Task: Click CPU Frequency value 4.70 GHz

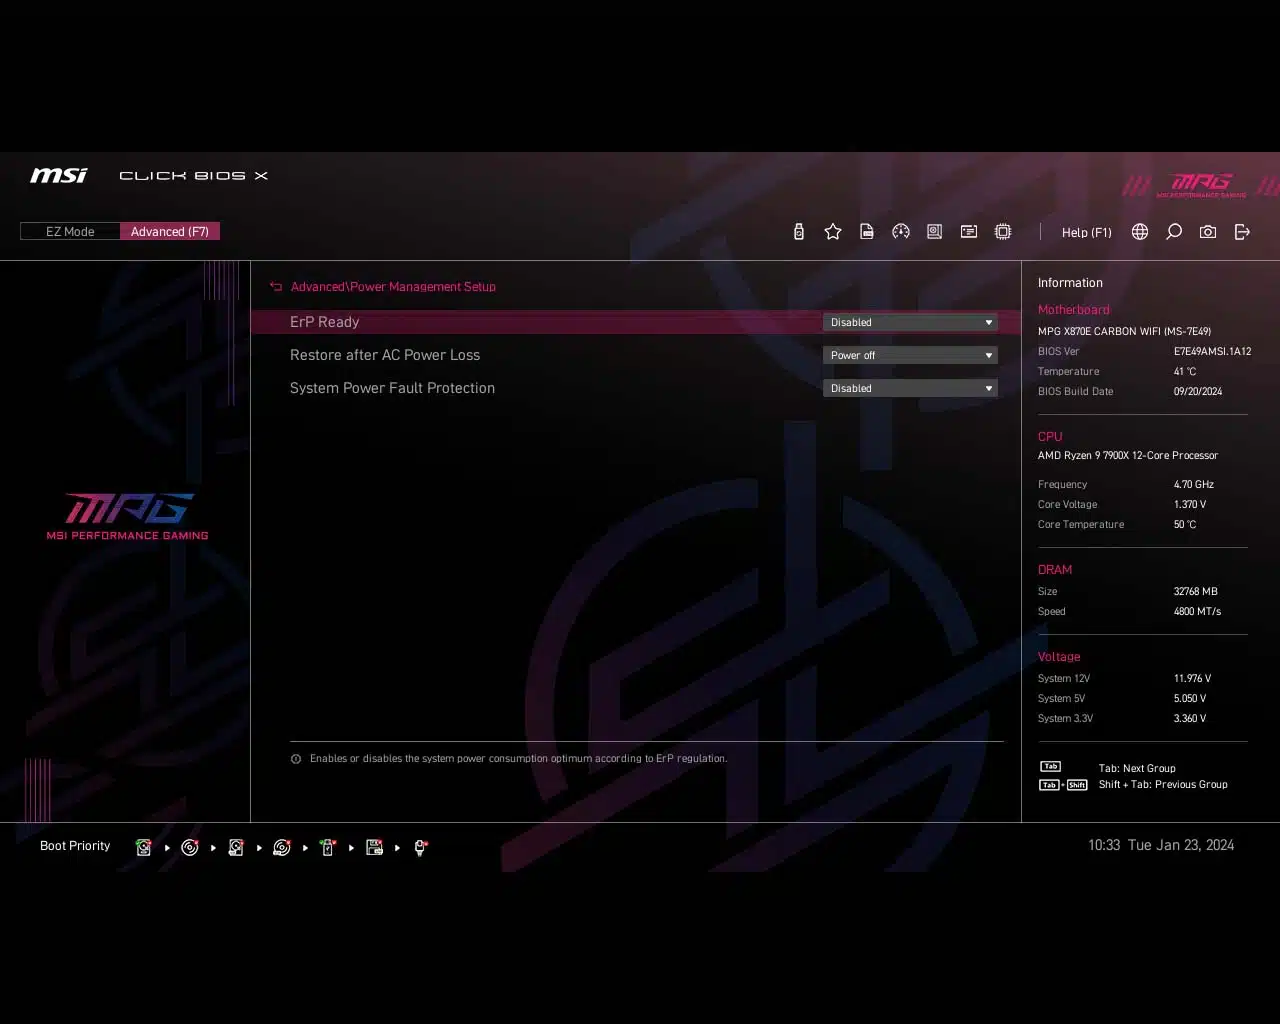Action: click(x=1194, y=485)
